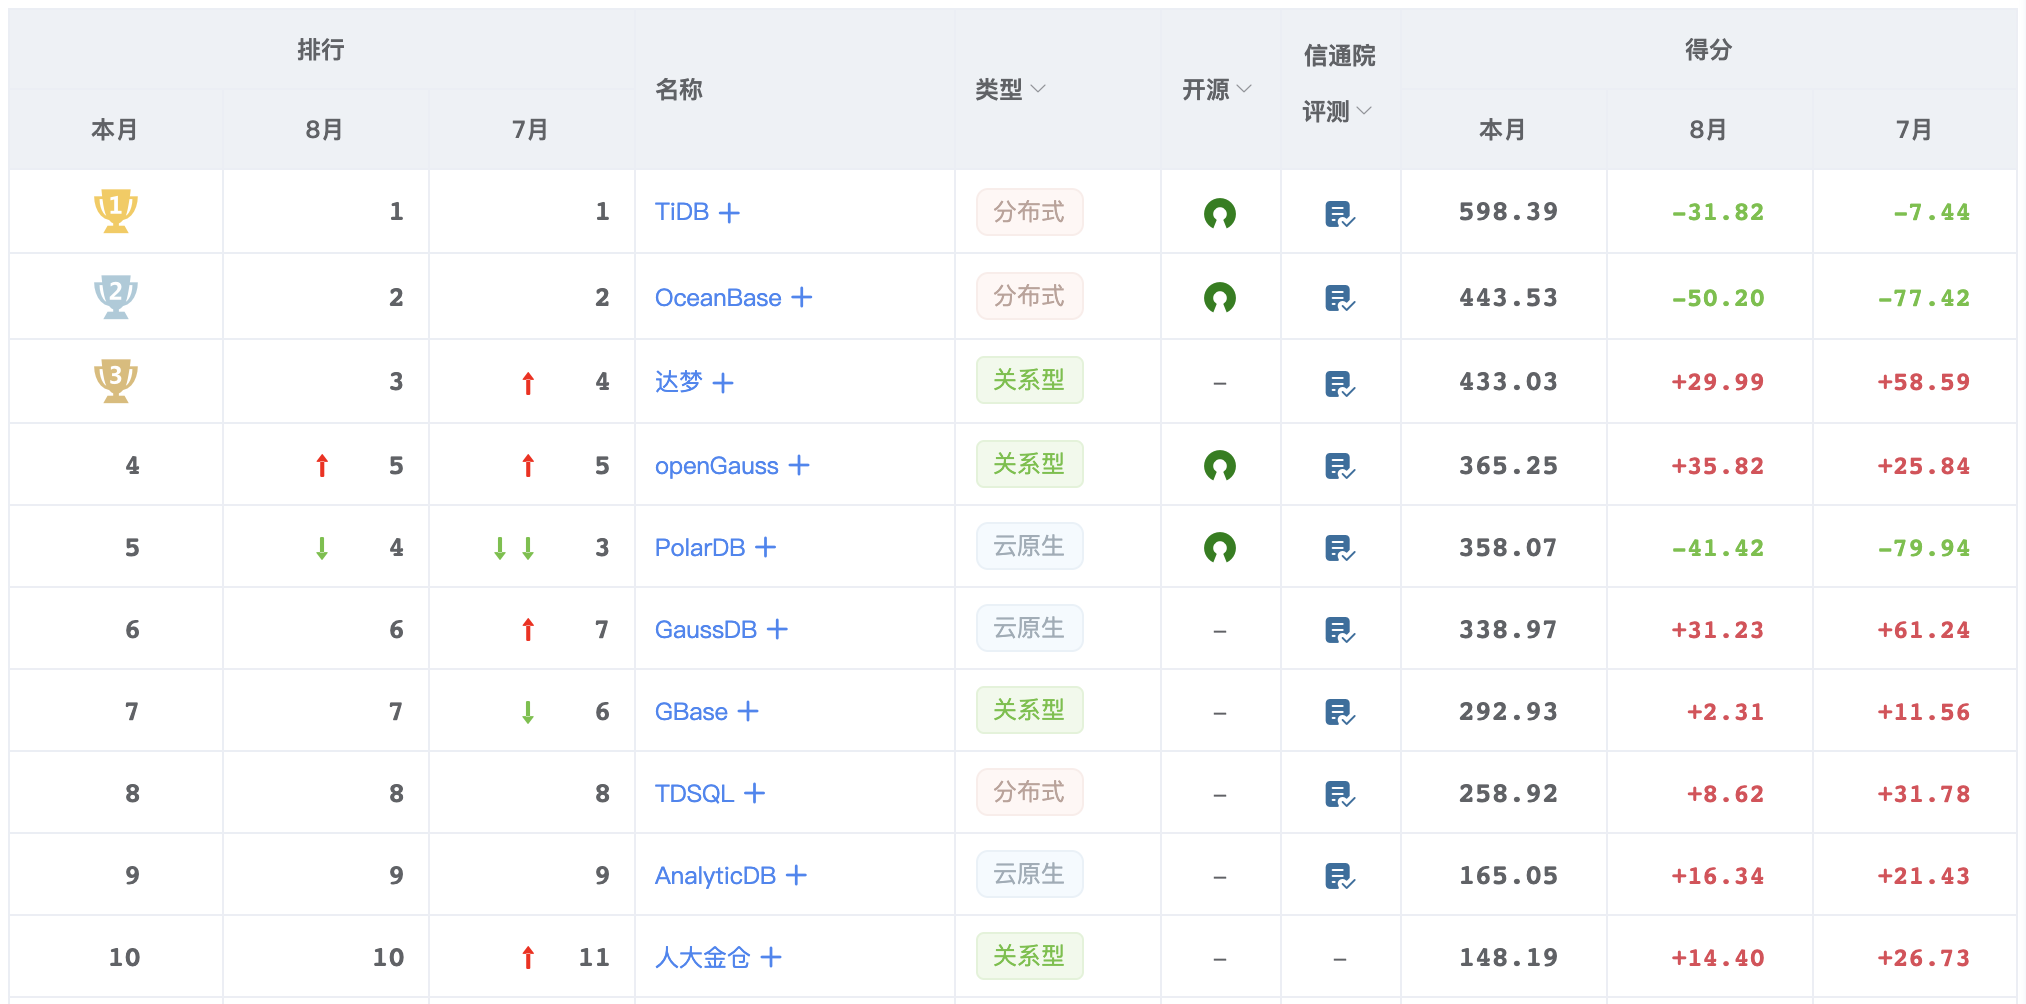Click the 云原生 tag in GaussDB row
This screenshot has height=1004, width=2026.
pos(1029,628)
